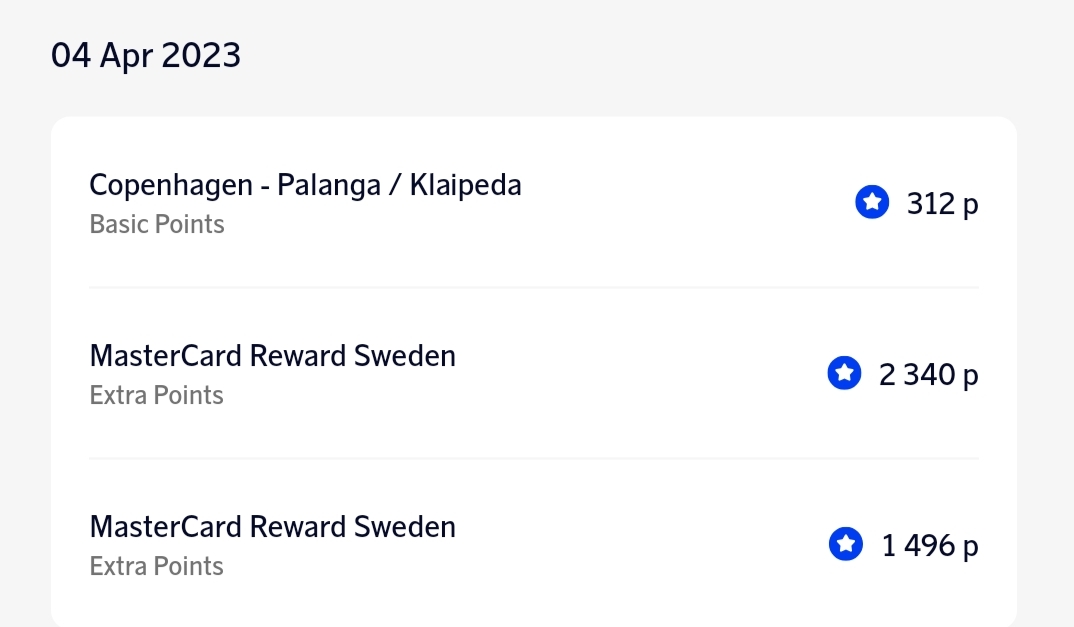The width and height of the screenshot is (1074, 627).
Task: Click the Basic Points label
Action: point(157,224)
